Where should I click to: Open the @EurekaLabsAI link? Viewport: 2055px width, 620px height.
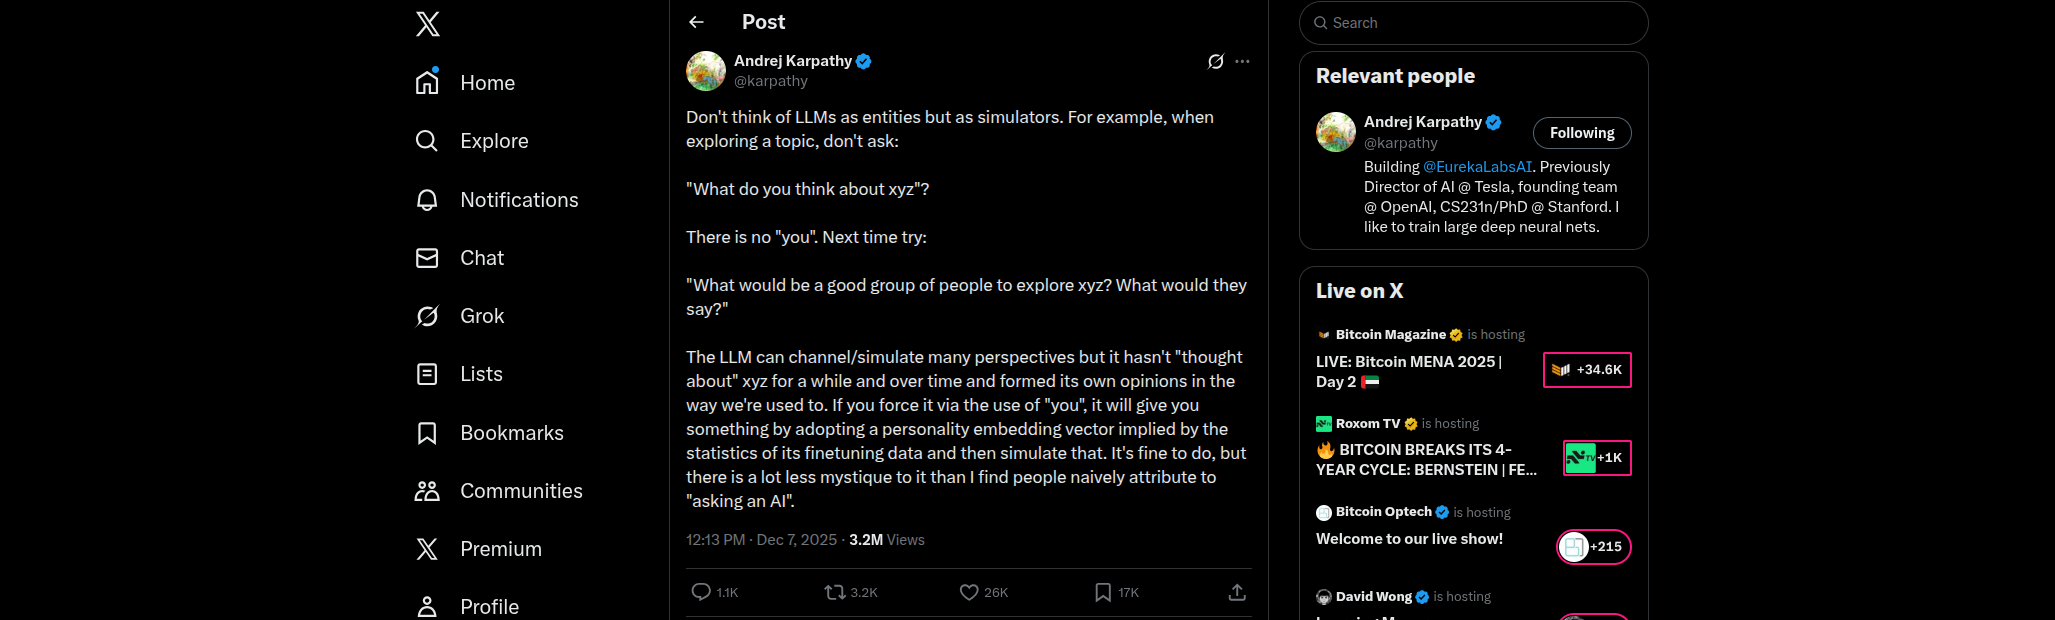[x=1477, y=167]
